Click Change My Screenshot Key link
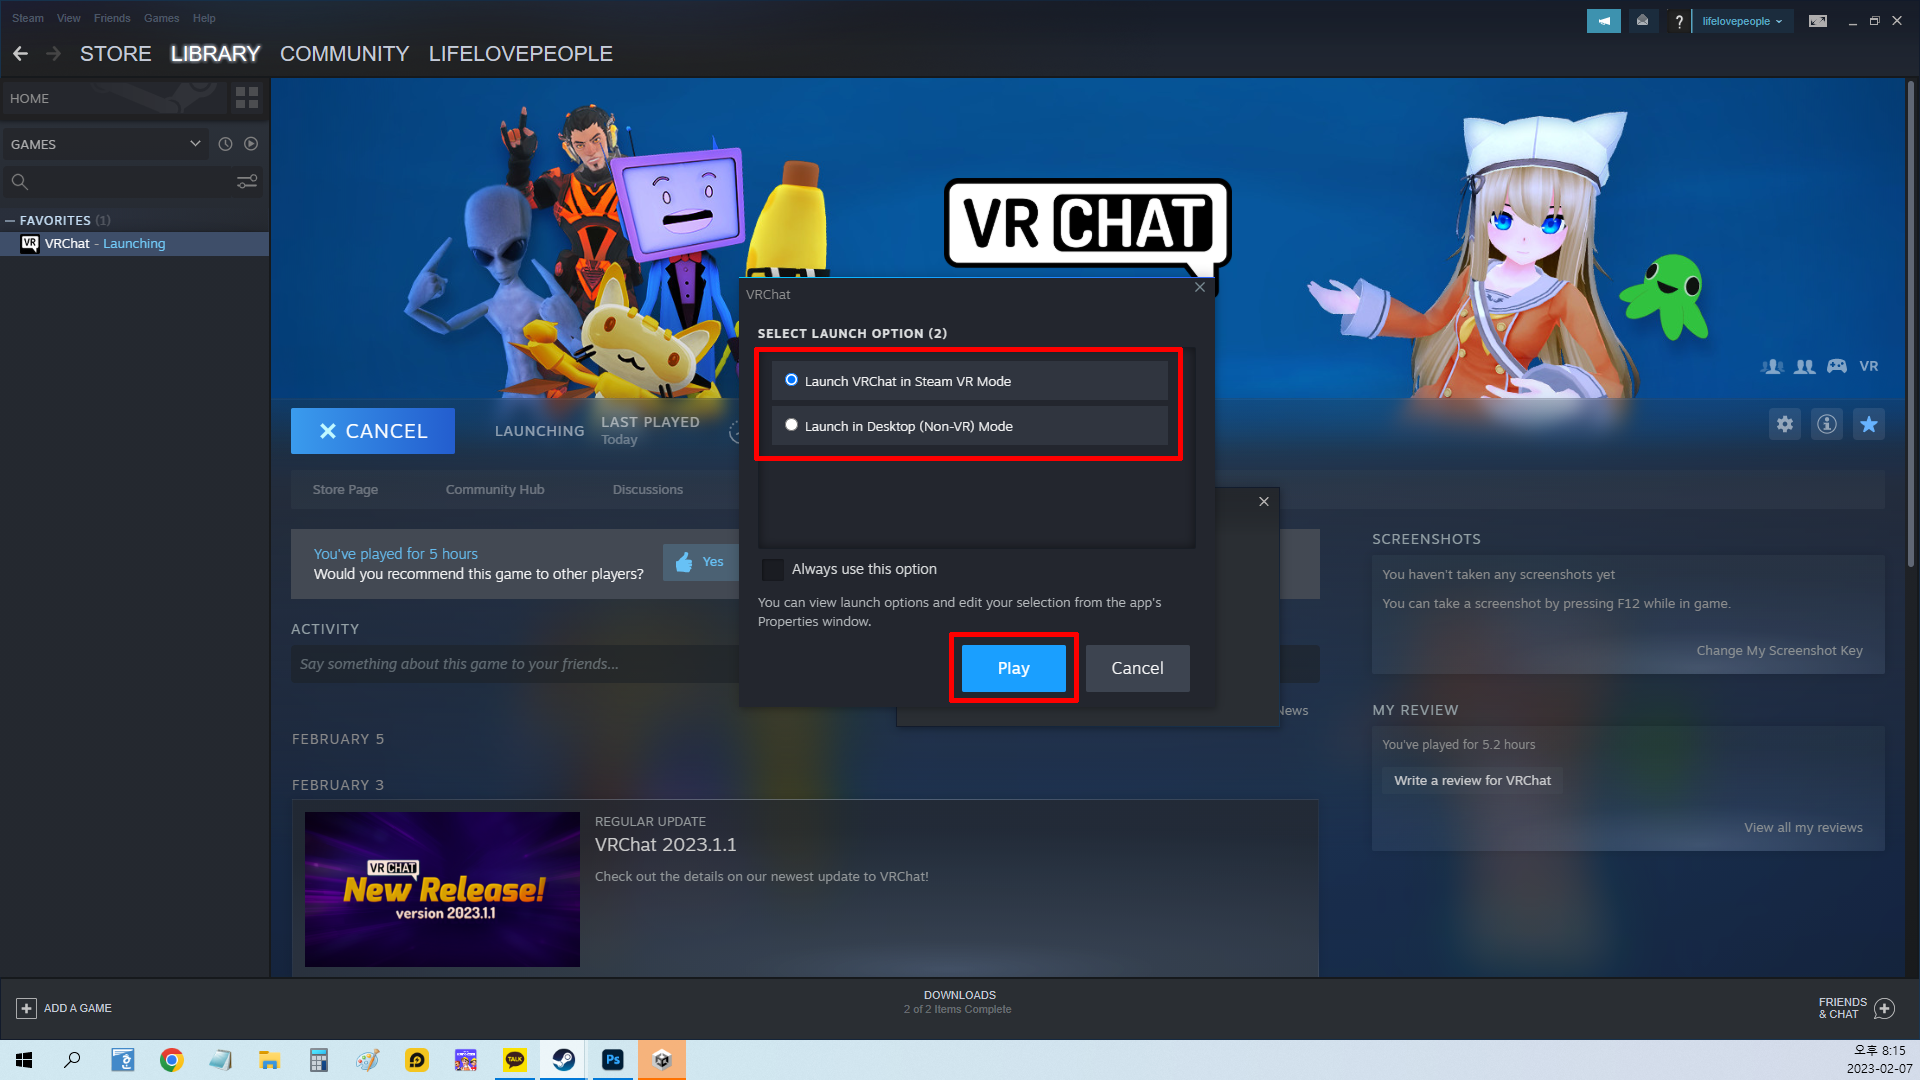The image size is (1920, 1080). click(x=1779, y=650)
